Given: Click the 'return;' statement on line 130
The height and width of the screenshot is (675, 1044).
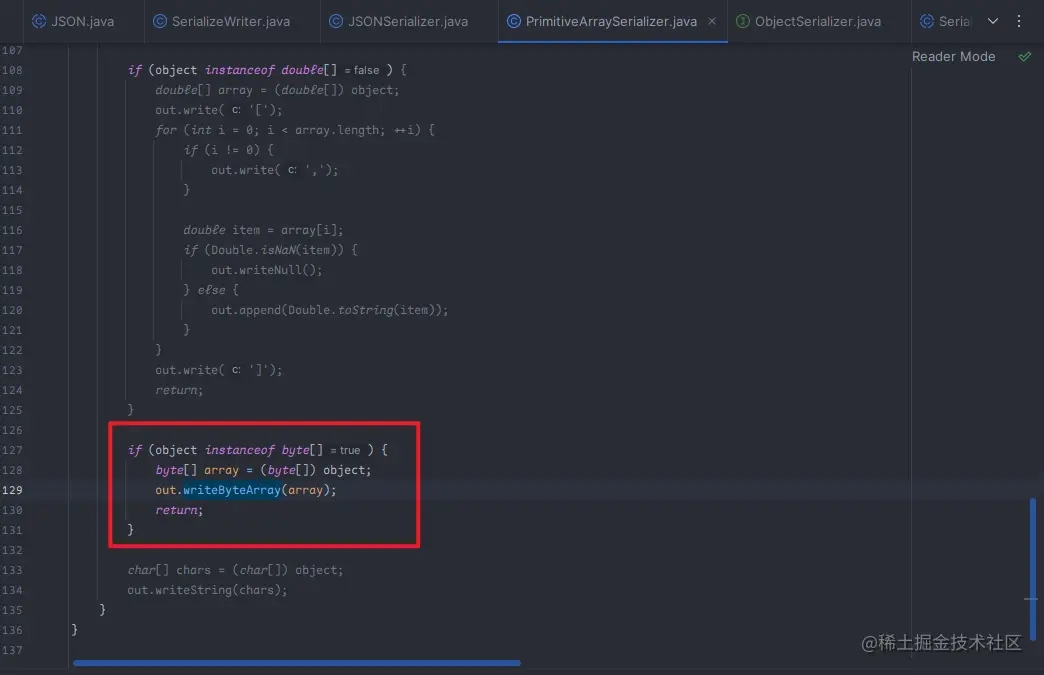Looking at the screenshot, I should 179,510.
